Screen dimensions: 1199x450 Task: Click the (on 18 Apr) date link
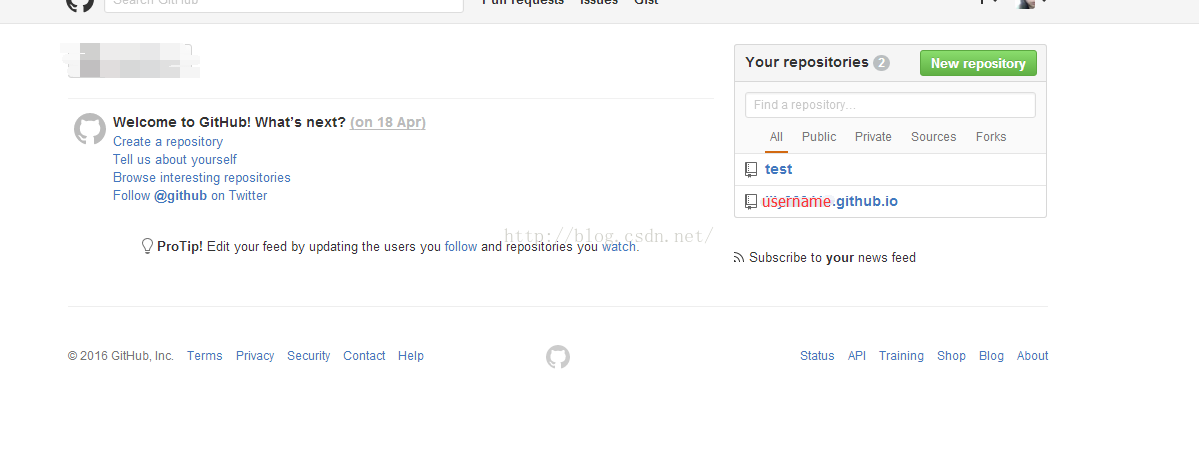pyautogui.click(x=388, y=122)
